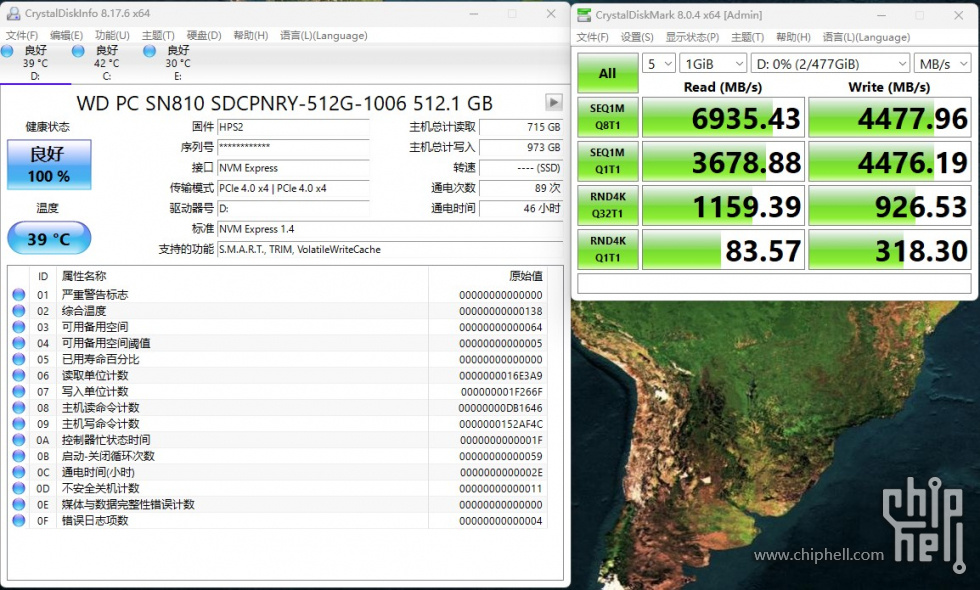Open the test size dropdown showing 1GiB
The image size is (980, 590).
point(711,63)
